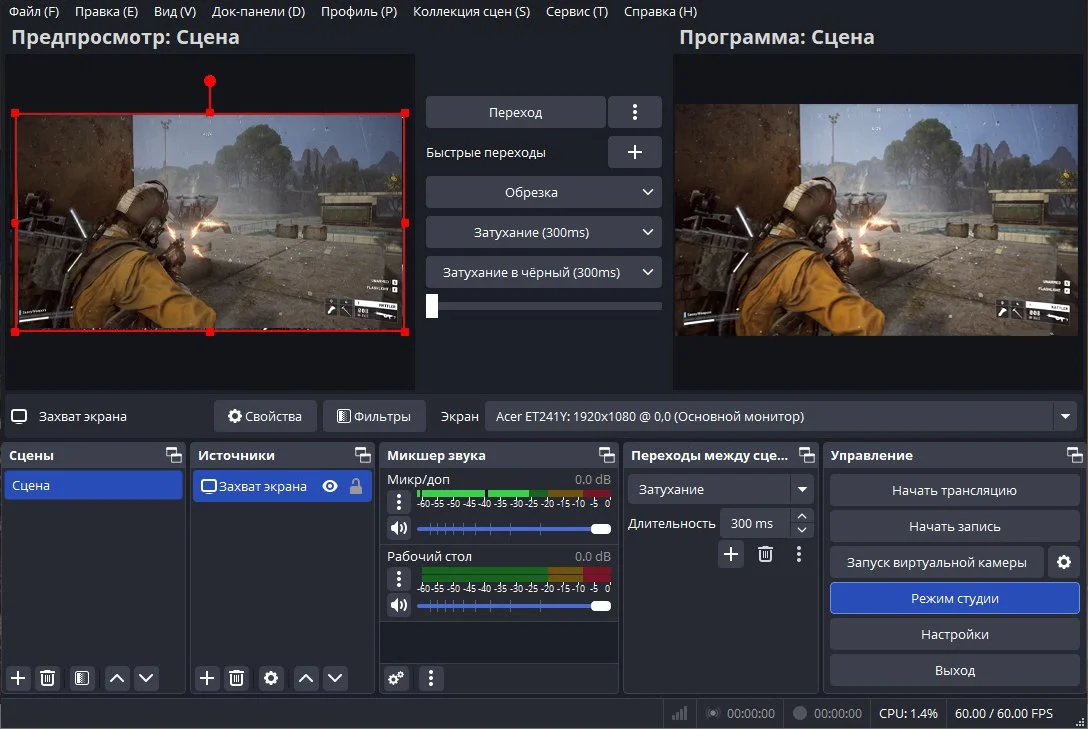Increase transition duration with up arrow
Screen dimensions: 1088x729
pyautogui.click(x=802, y=516)
